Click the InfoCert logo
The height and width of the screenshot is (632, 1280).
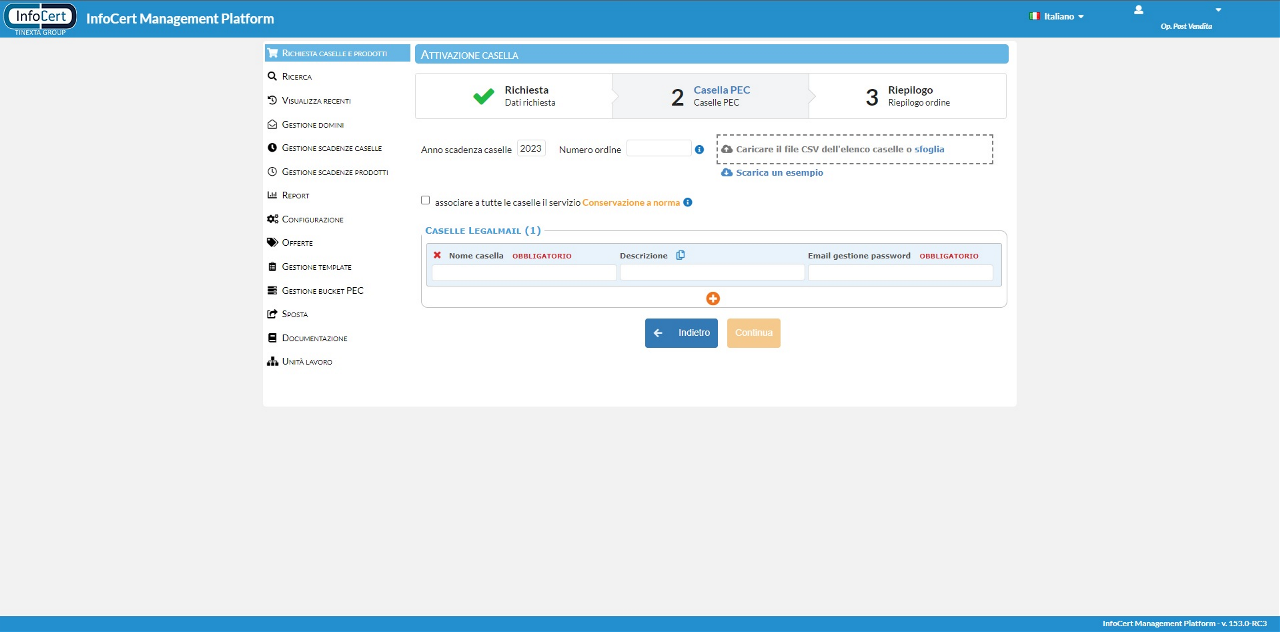pos(41,18)
